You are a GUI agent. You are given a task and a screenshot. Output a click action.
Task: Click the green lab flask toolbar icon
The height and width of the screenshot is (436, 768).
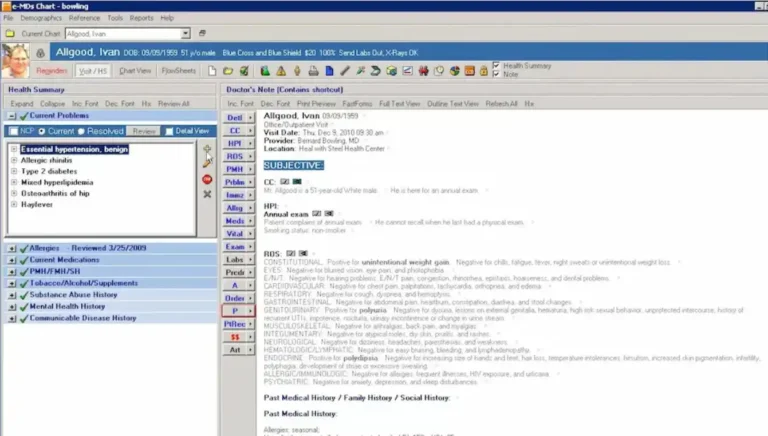tap(265, 71)
